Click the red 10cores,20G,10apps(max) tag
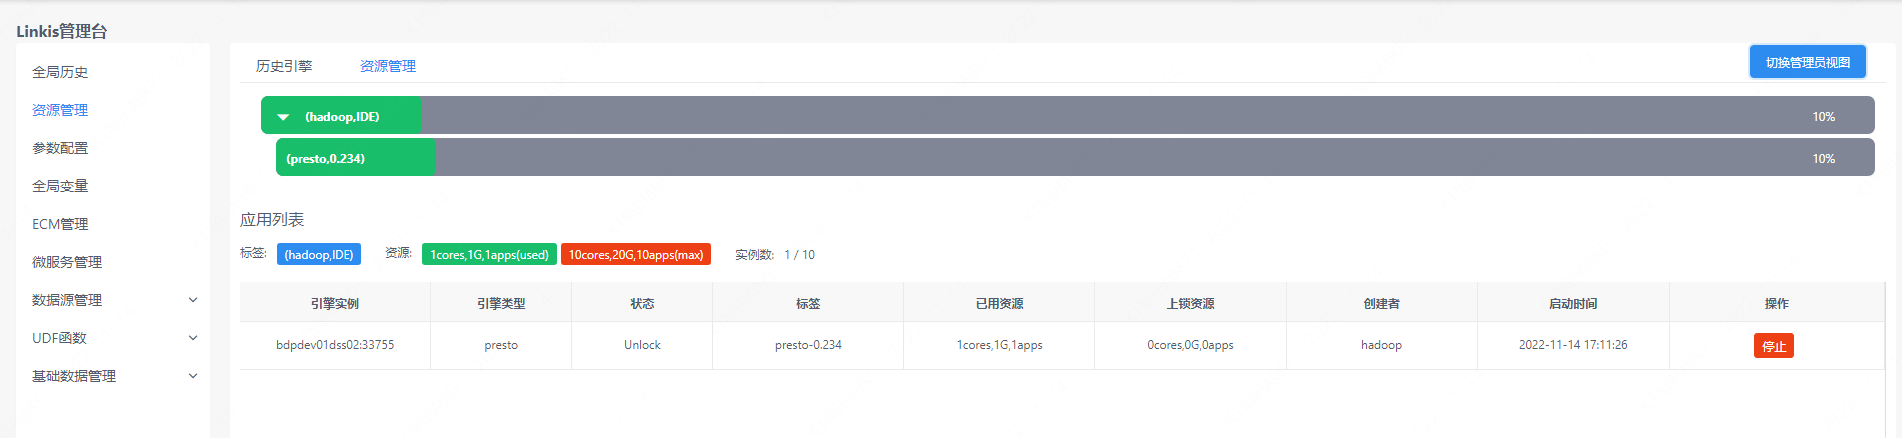 click(635, 255)
